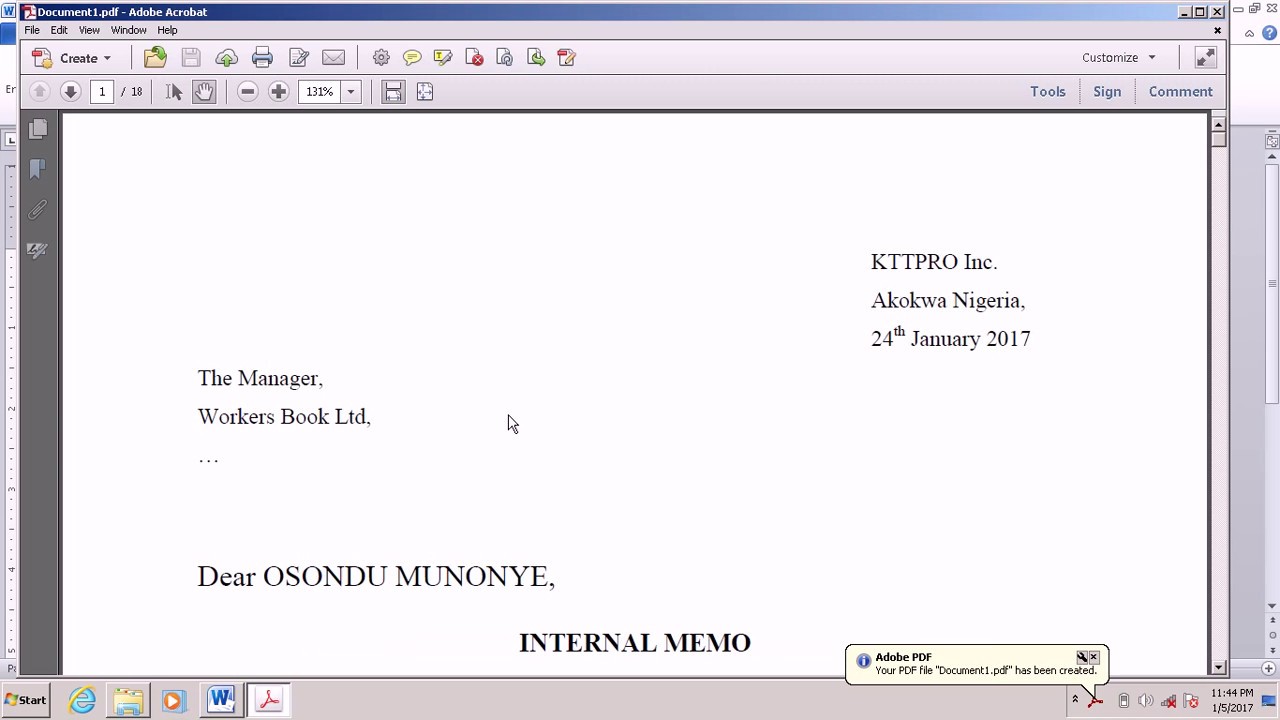Open the Sign pane

1107,92
